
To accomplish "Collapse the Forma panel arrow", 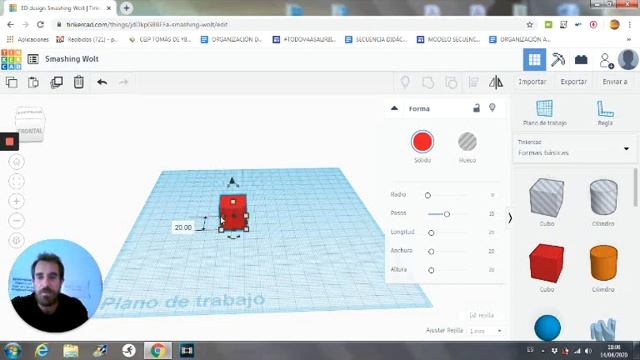I will point(394,108).
